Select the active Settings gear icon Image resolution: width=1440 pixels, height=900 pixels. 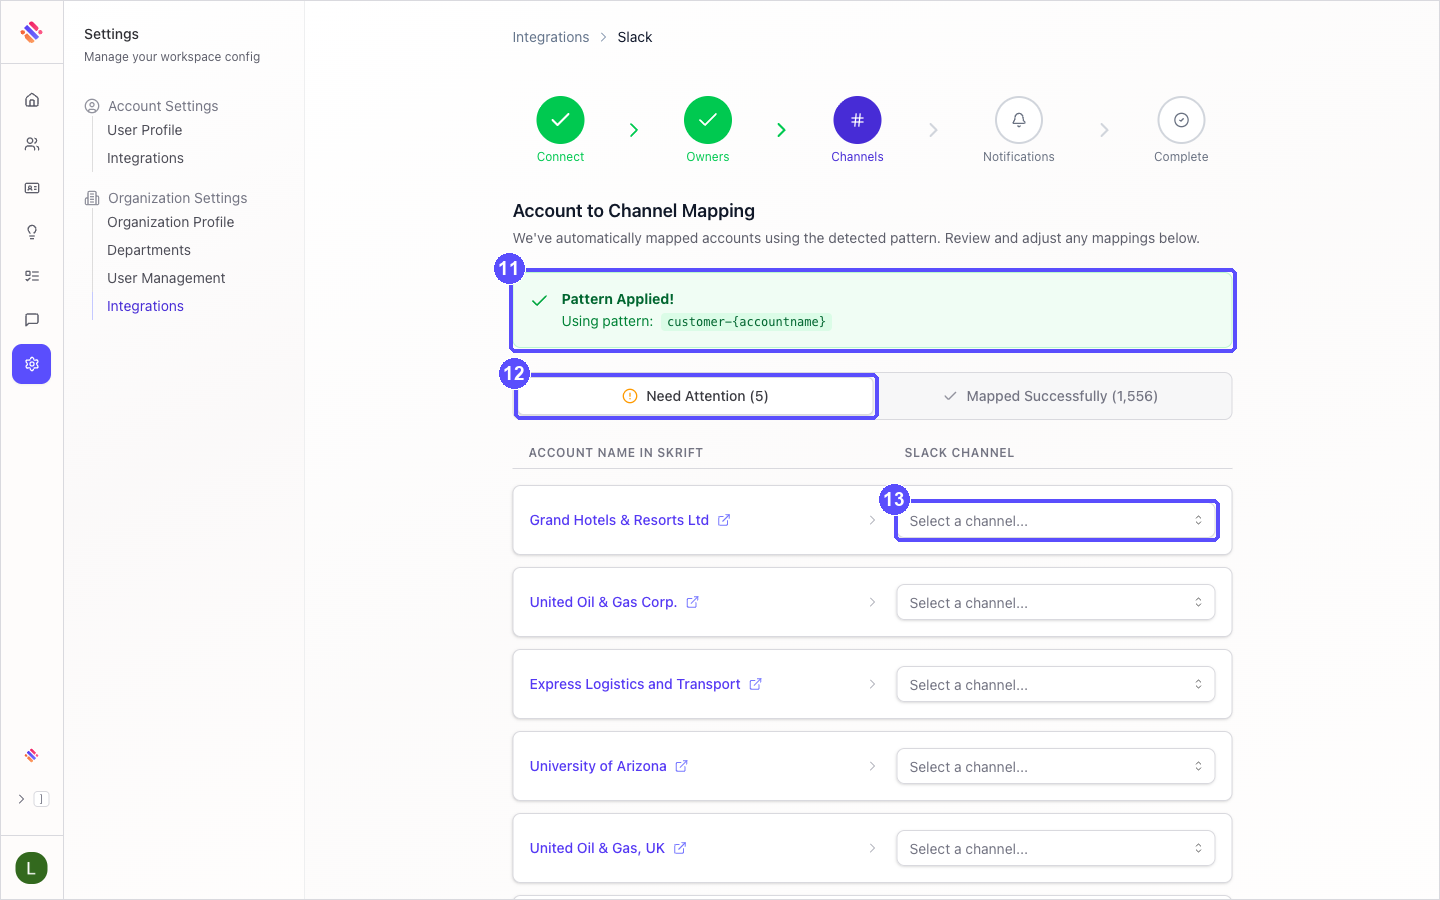coord(32,364)
